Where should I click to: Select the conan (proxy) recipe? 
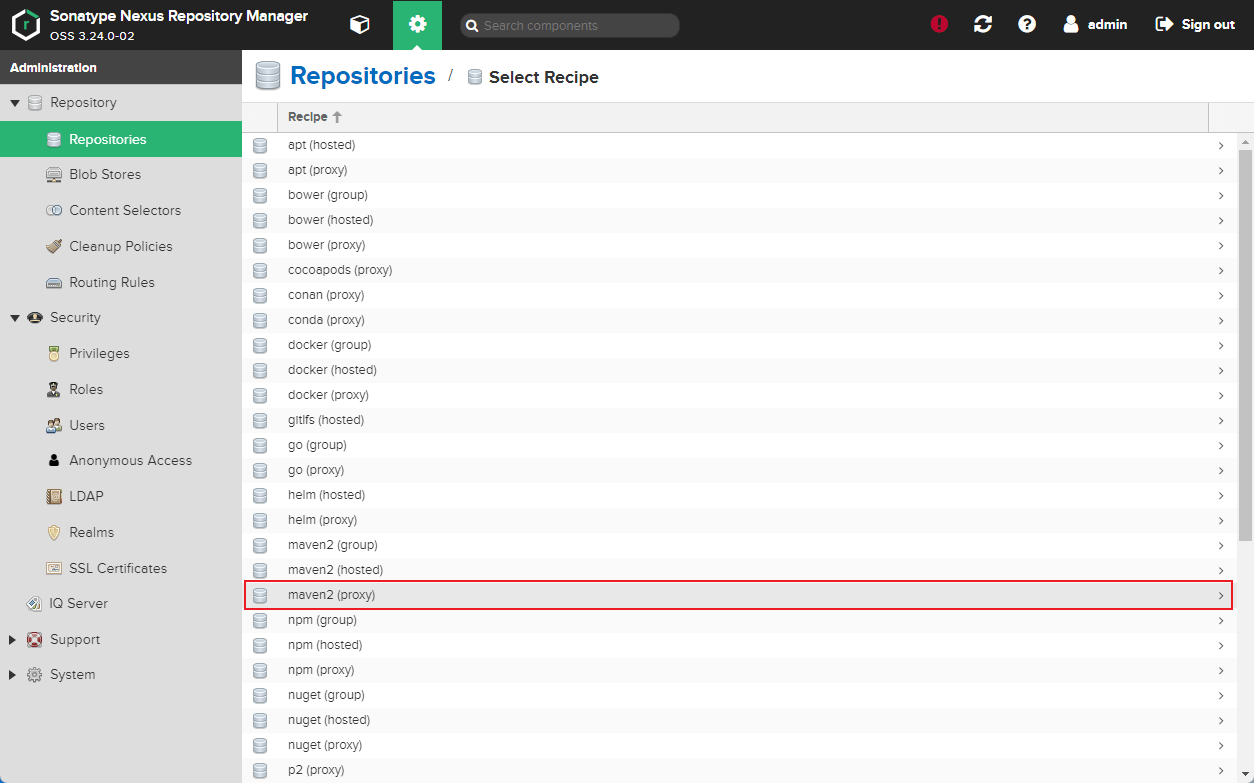click(x=739, y=295)
